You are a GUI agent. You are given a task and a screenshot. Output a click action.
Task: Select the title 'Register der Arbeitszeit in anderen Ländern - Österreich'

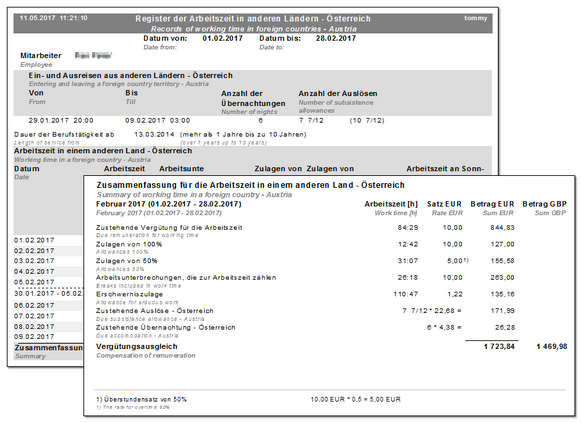253,19
